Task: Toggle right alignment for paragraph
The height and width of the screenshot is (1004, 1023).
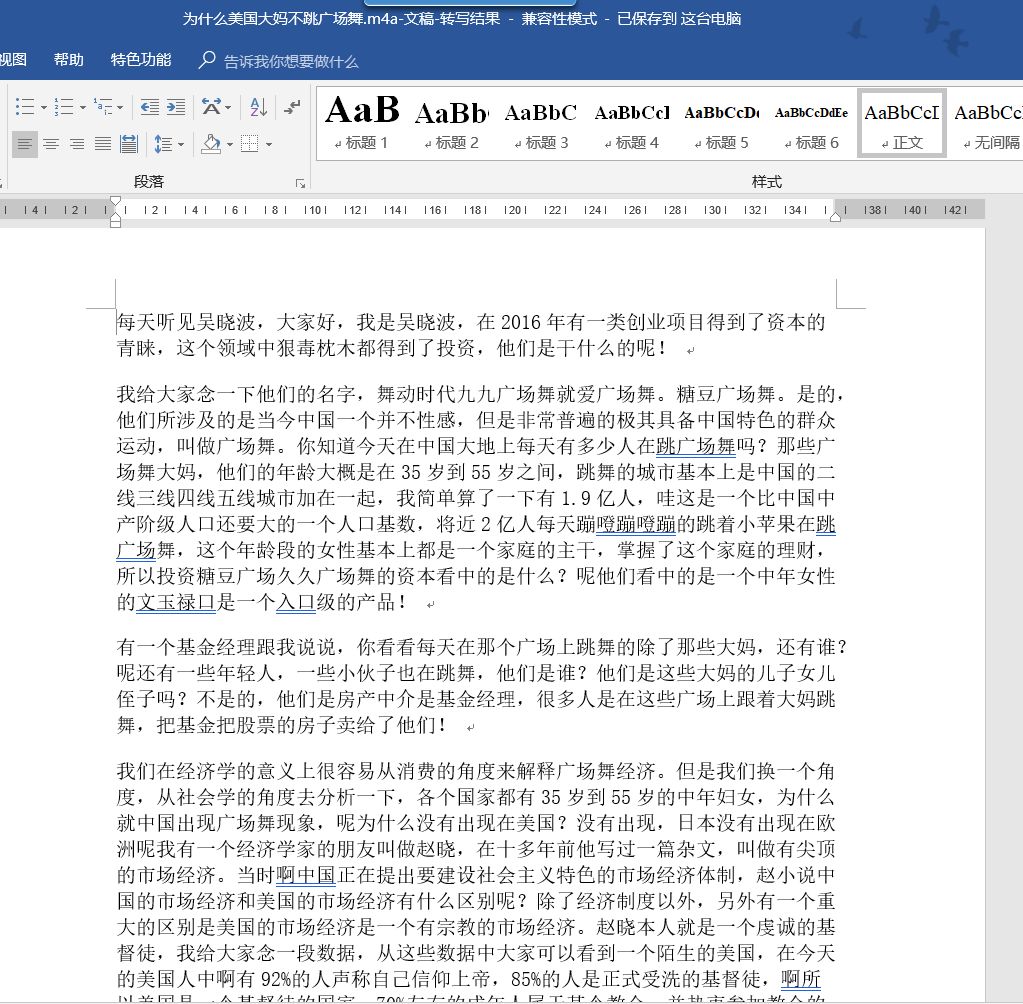Action: click(77, 145)
